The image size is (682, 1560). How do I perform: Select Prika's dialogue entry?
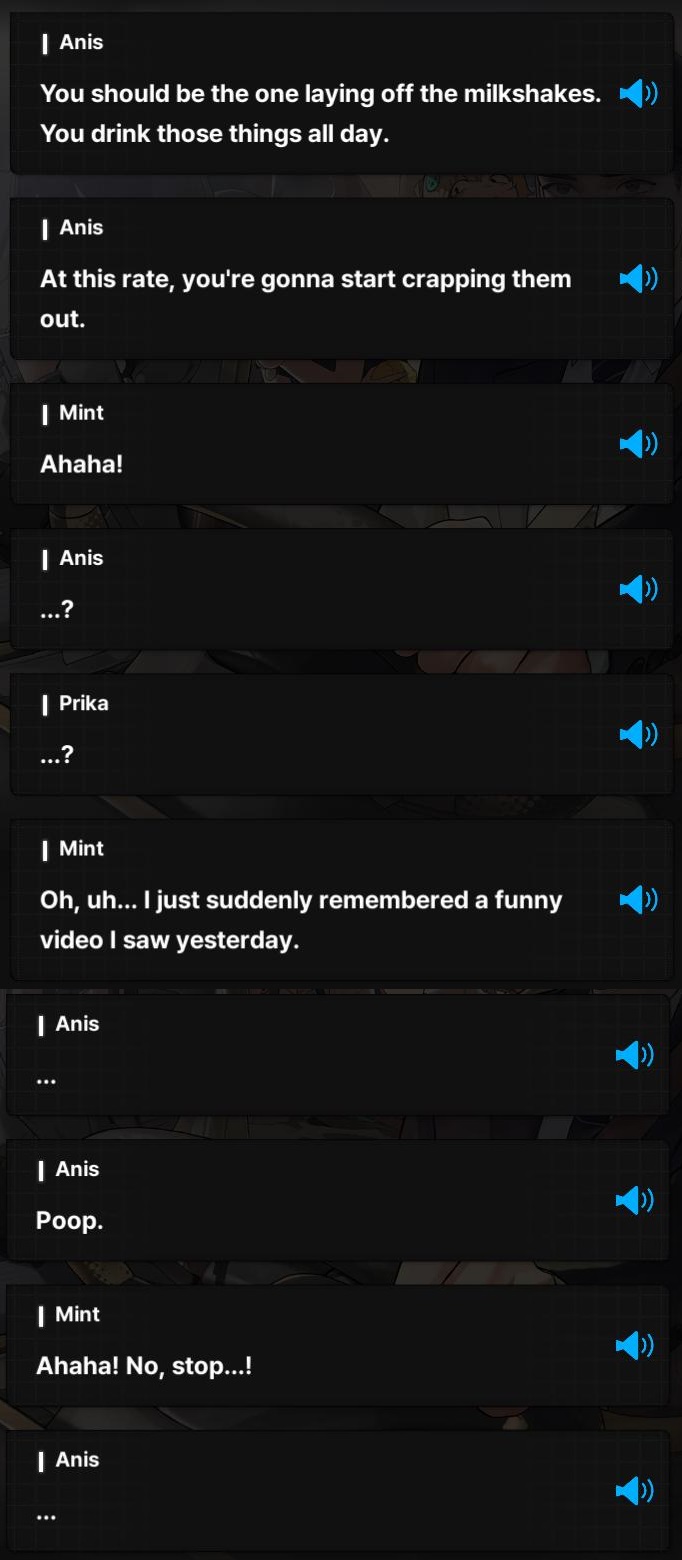[x=341, y=734]
